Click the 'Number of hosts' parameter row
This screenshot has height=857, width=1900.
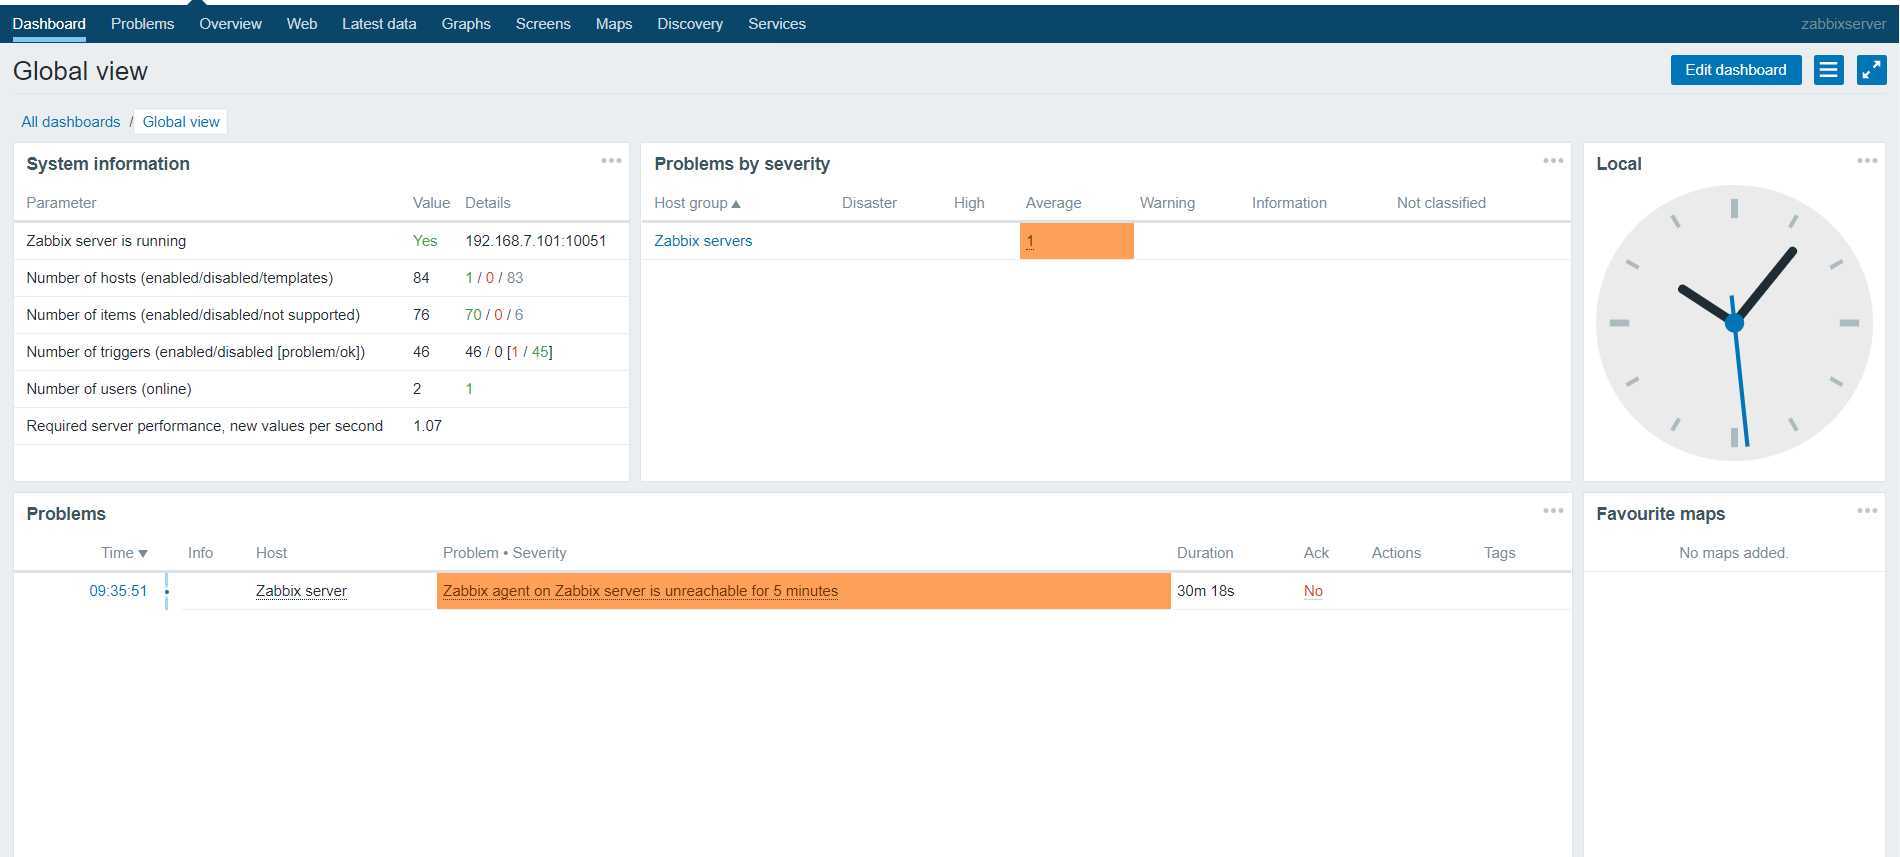321,278
